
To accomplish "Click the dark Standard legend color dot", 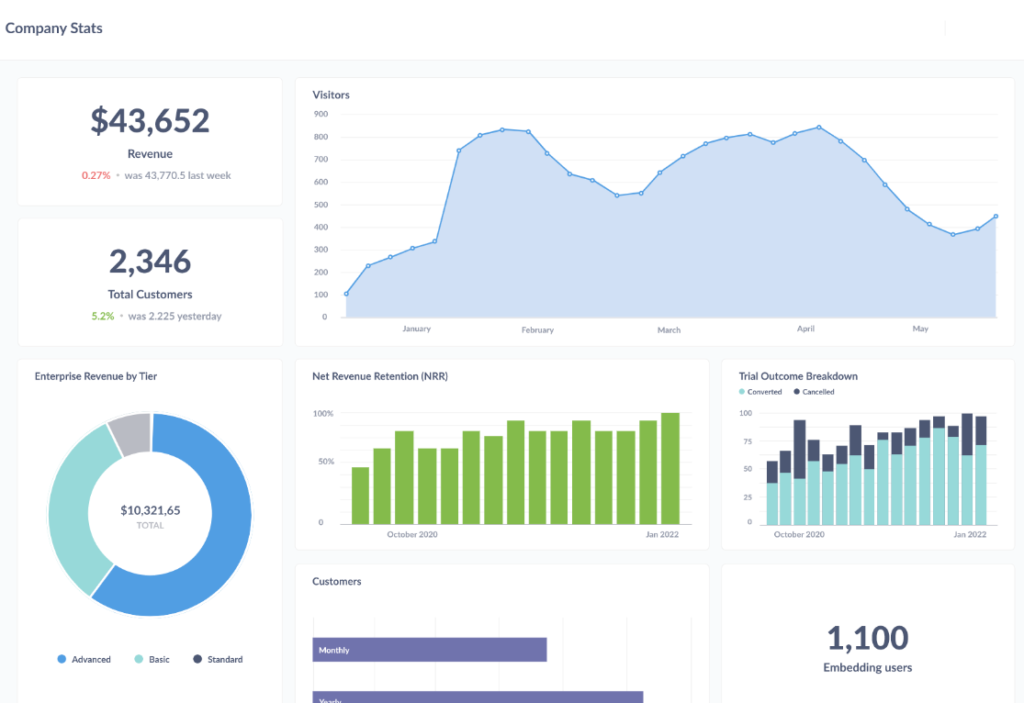I will (x=197, y=659).
